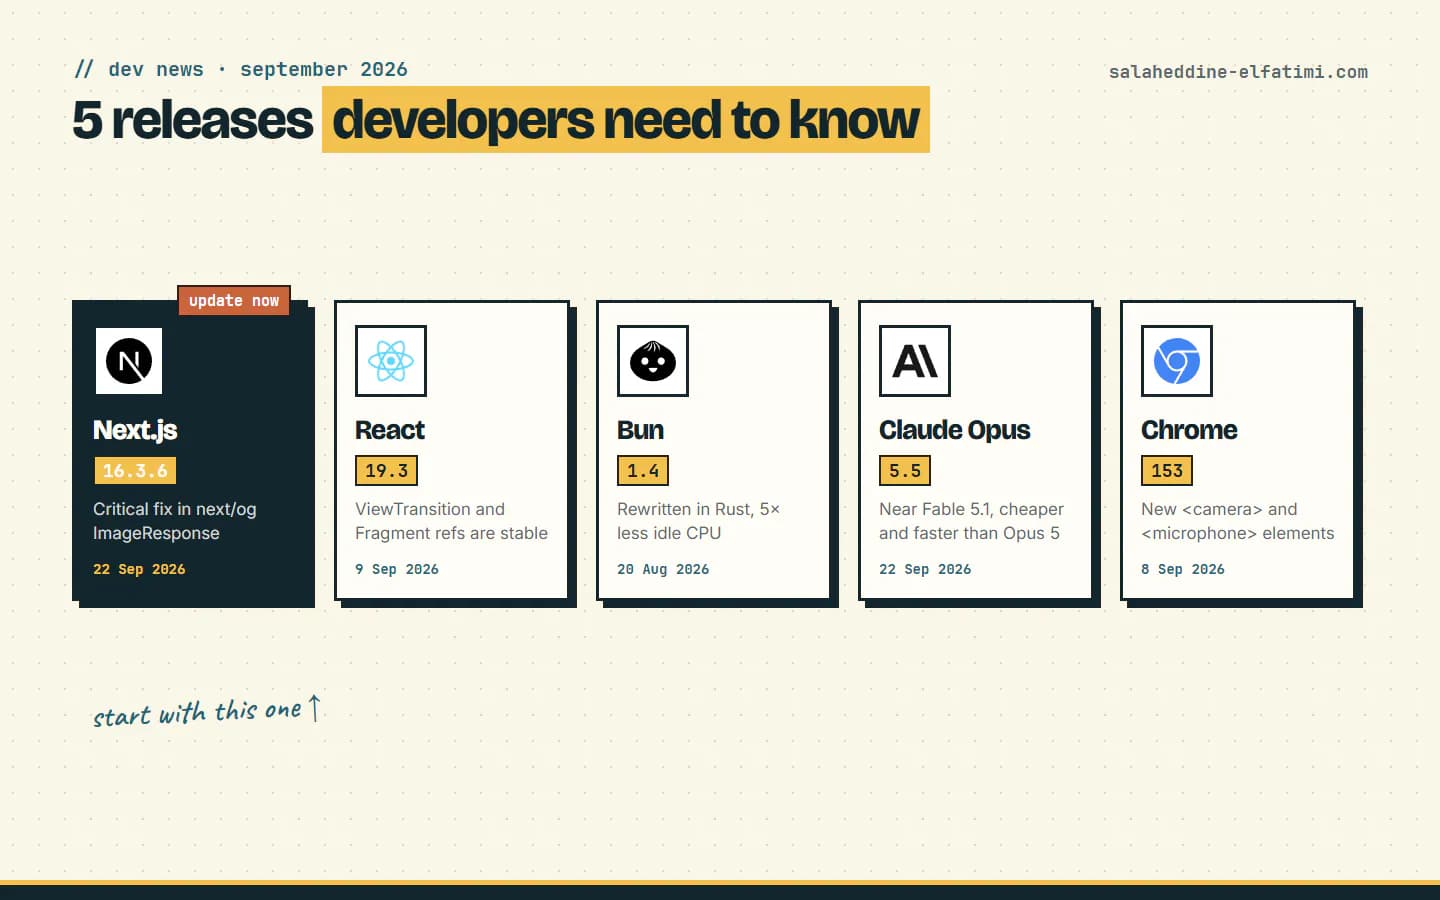Open the salaheddine-elfatimi.com link
Viewport: 1440px width, 900px height.
1238,72
